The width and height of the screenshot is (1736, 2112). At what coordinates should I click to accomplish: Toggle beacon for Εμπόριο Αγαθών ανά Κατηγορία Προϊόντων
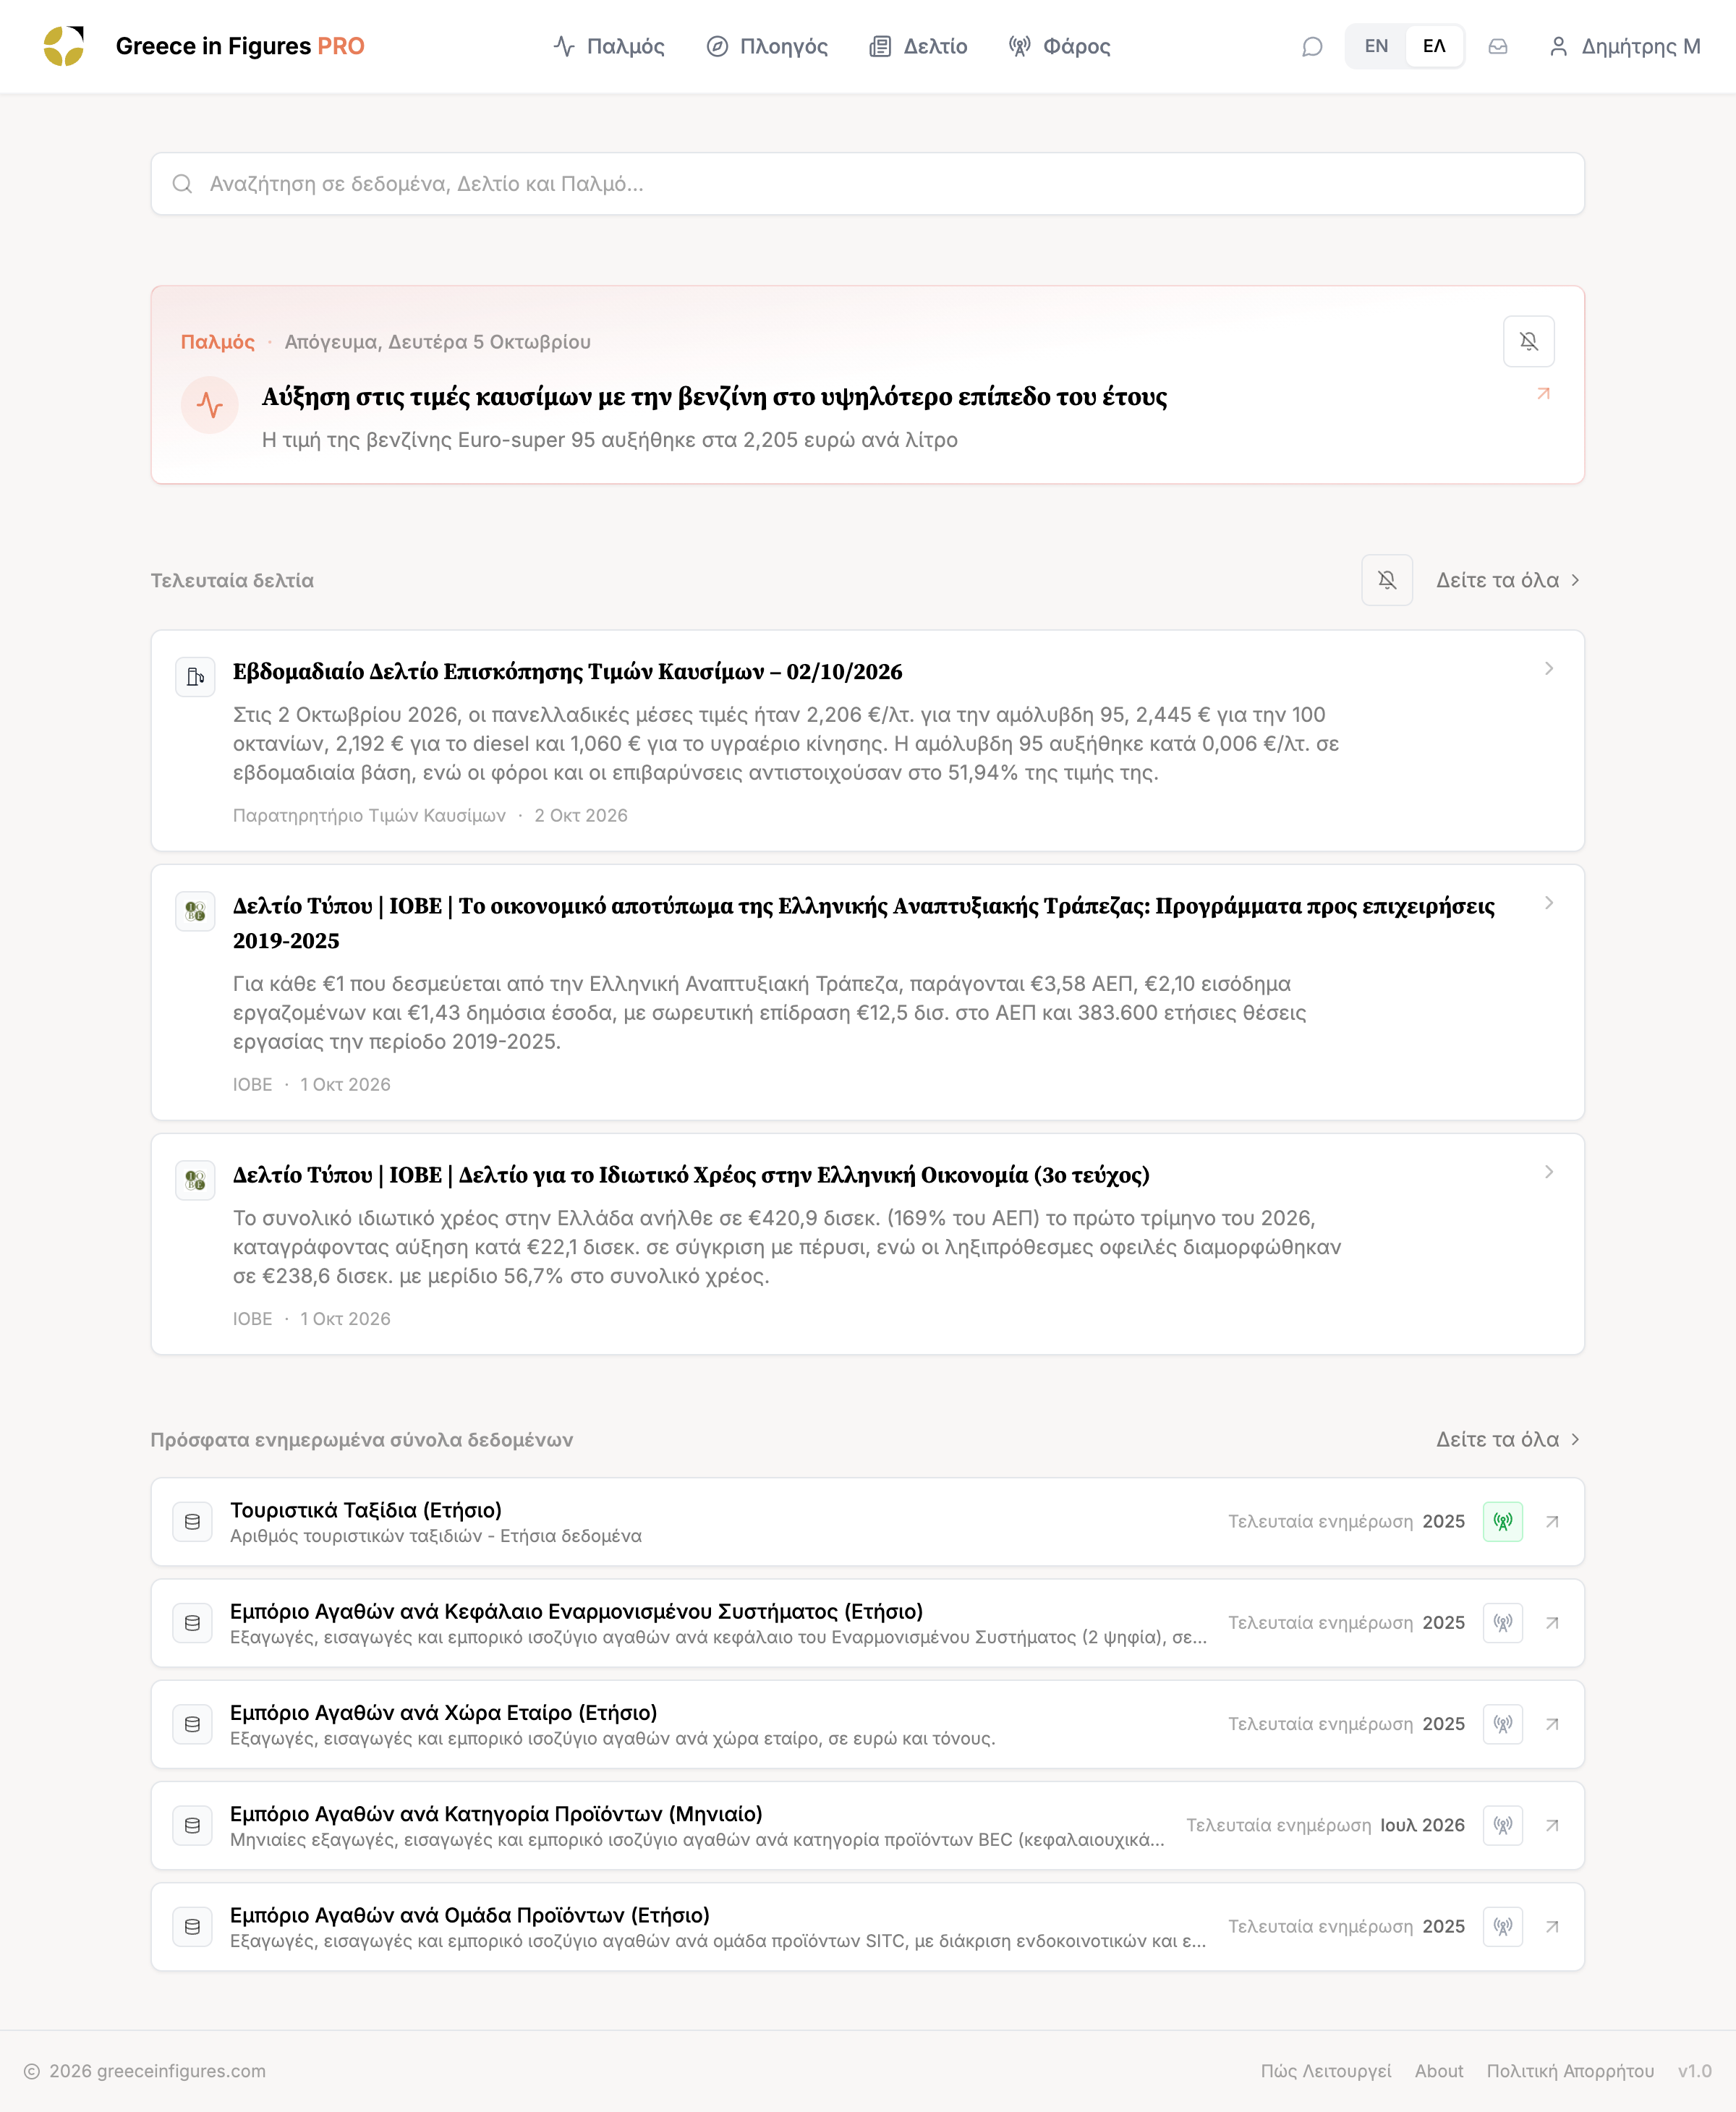(x=1502, y=1825)
